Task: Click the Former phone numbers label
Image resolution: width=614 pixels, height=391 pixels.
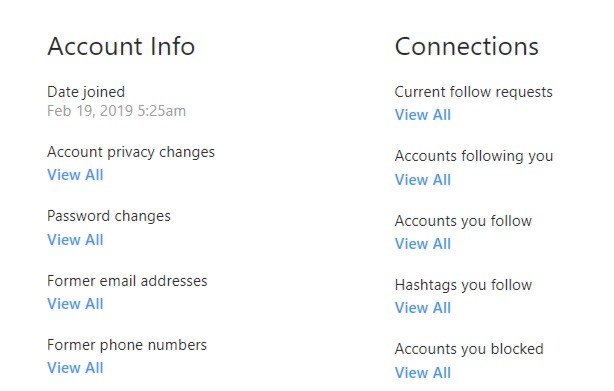Action: point(127,345)
